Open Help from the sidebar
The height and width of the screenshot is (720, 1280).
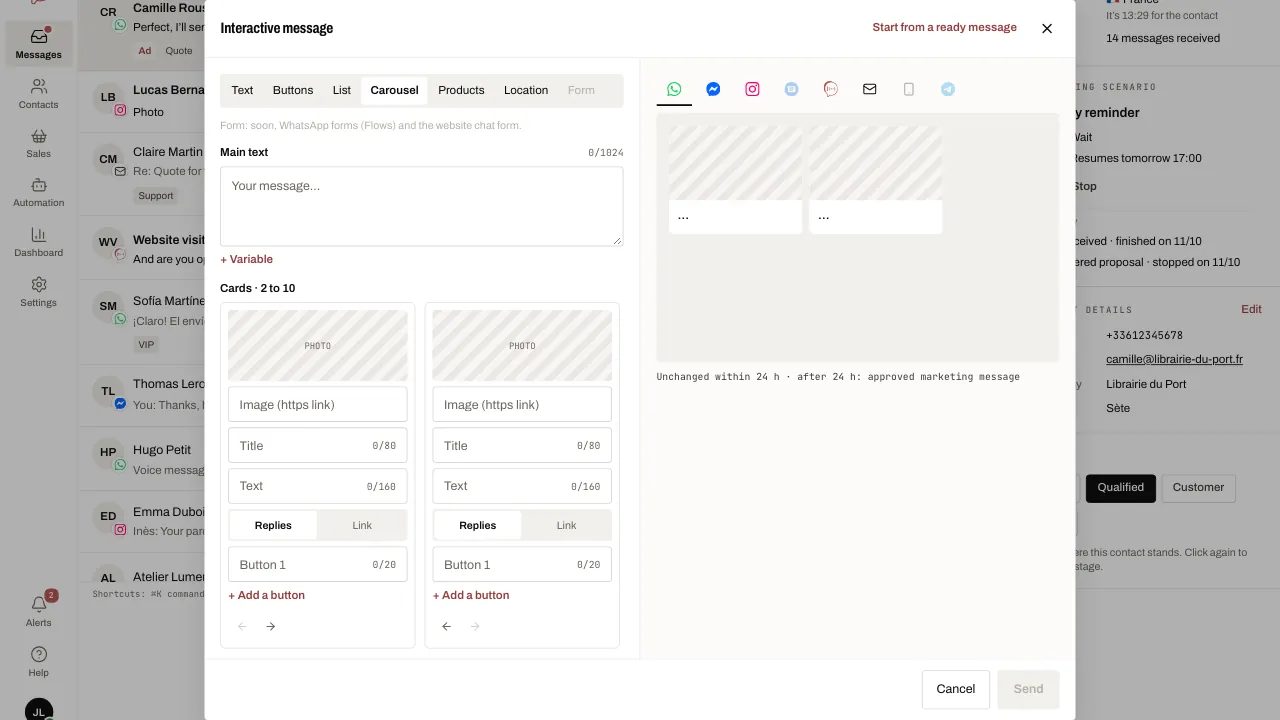click(39, 662)
